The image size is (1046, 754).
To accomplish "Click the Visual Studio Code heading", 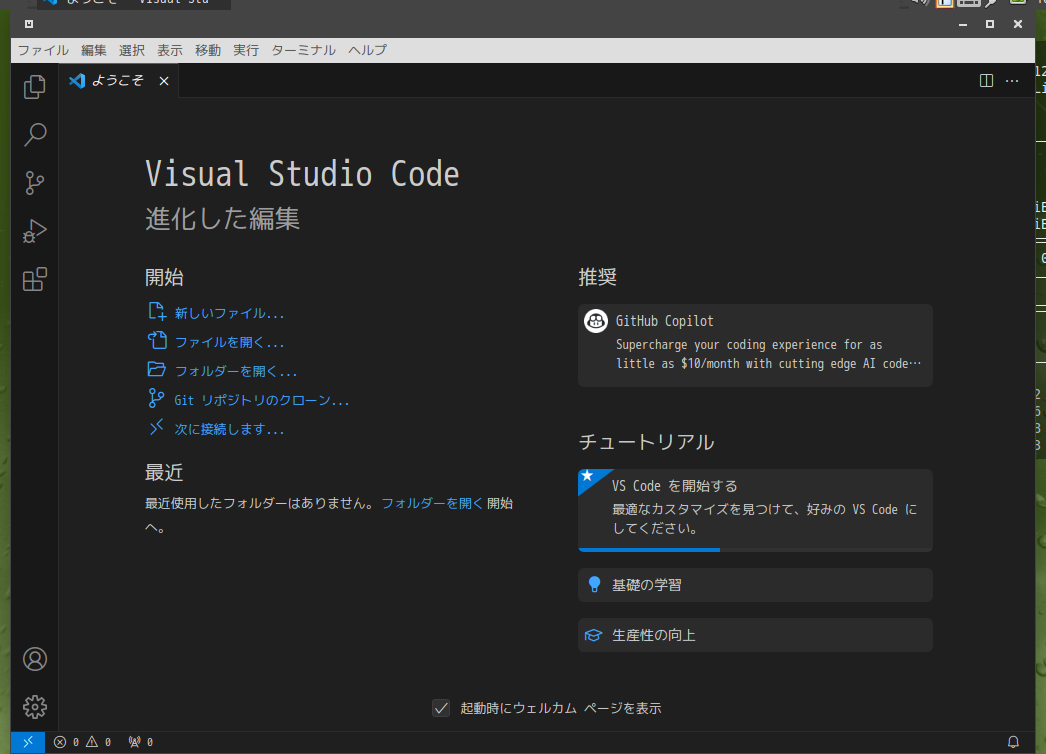I will pyautogui.click(x=302, y=175).
